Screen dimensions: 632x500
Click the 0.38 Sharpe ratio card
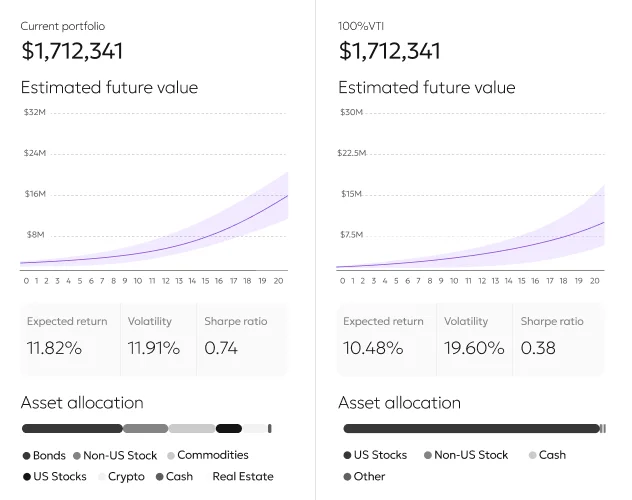(558, 337)
